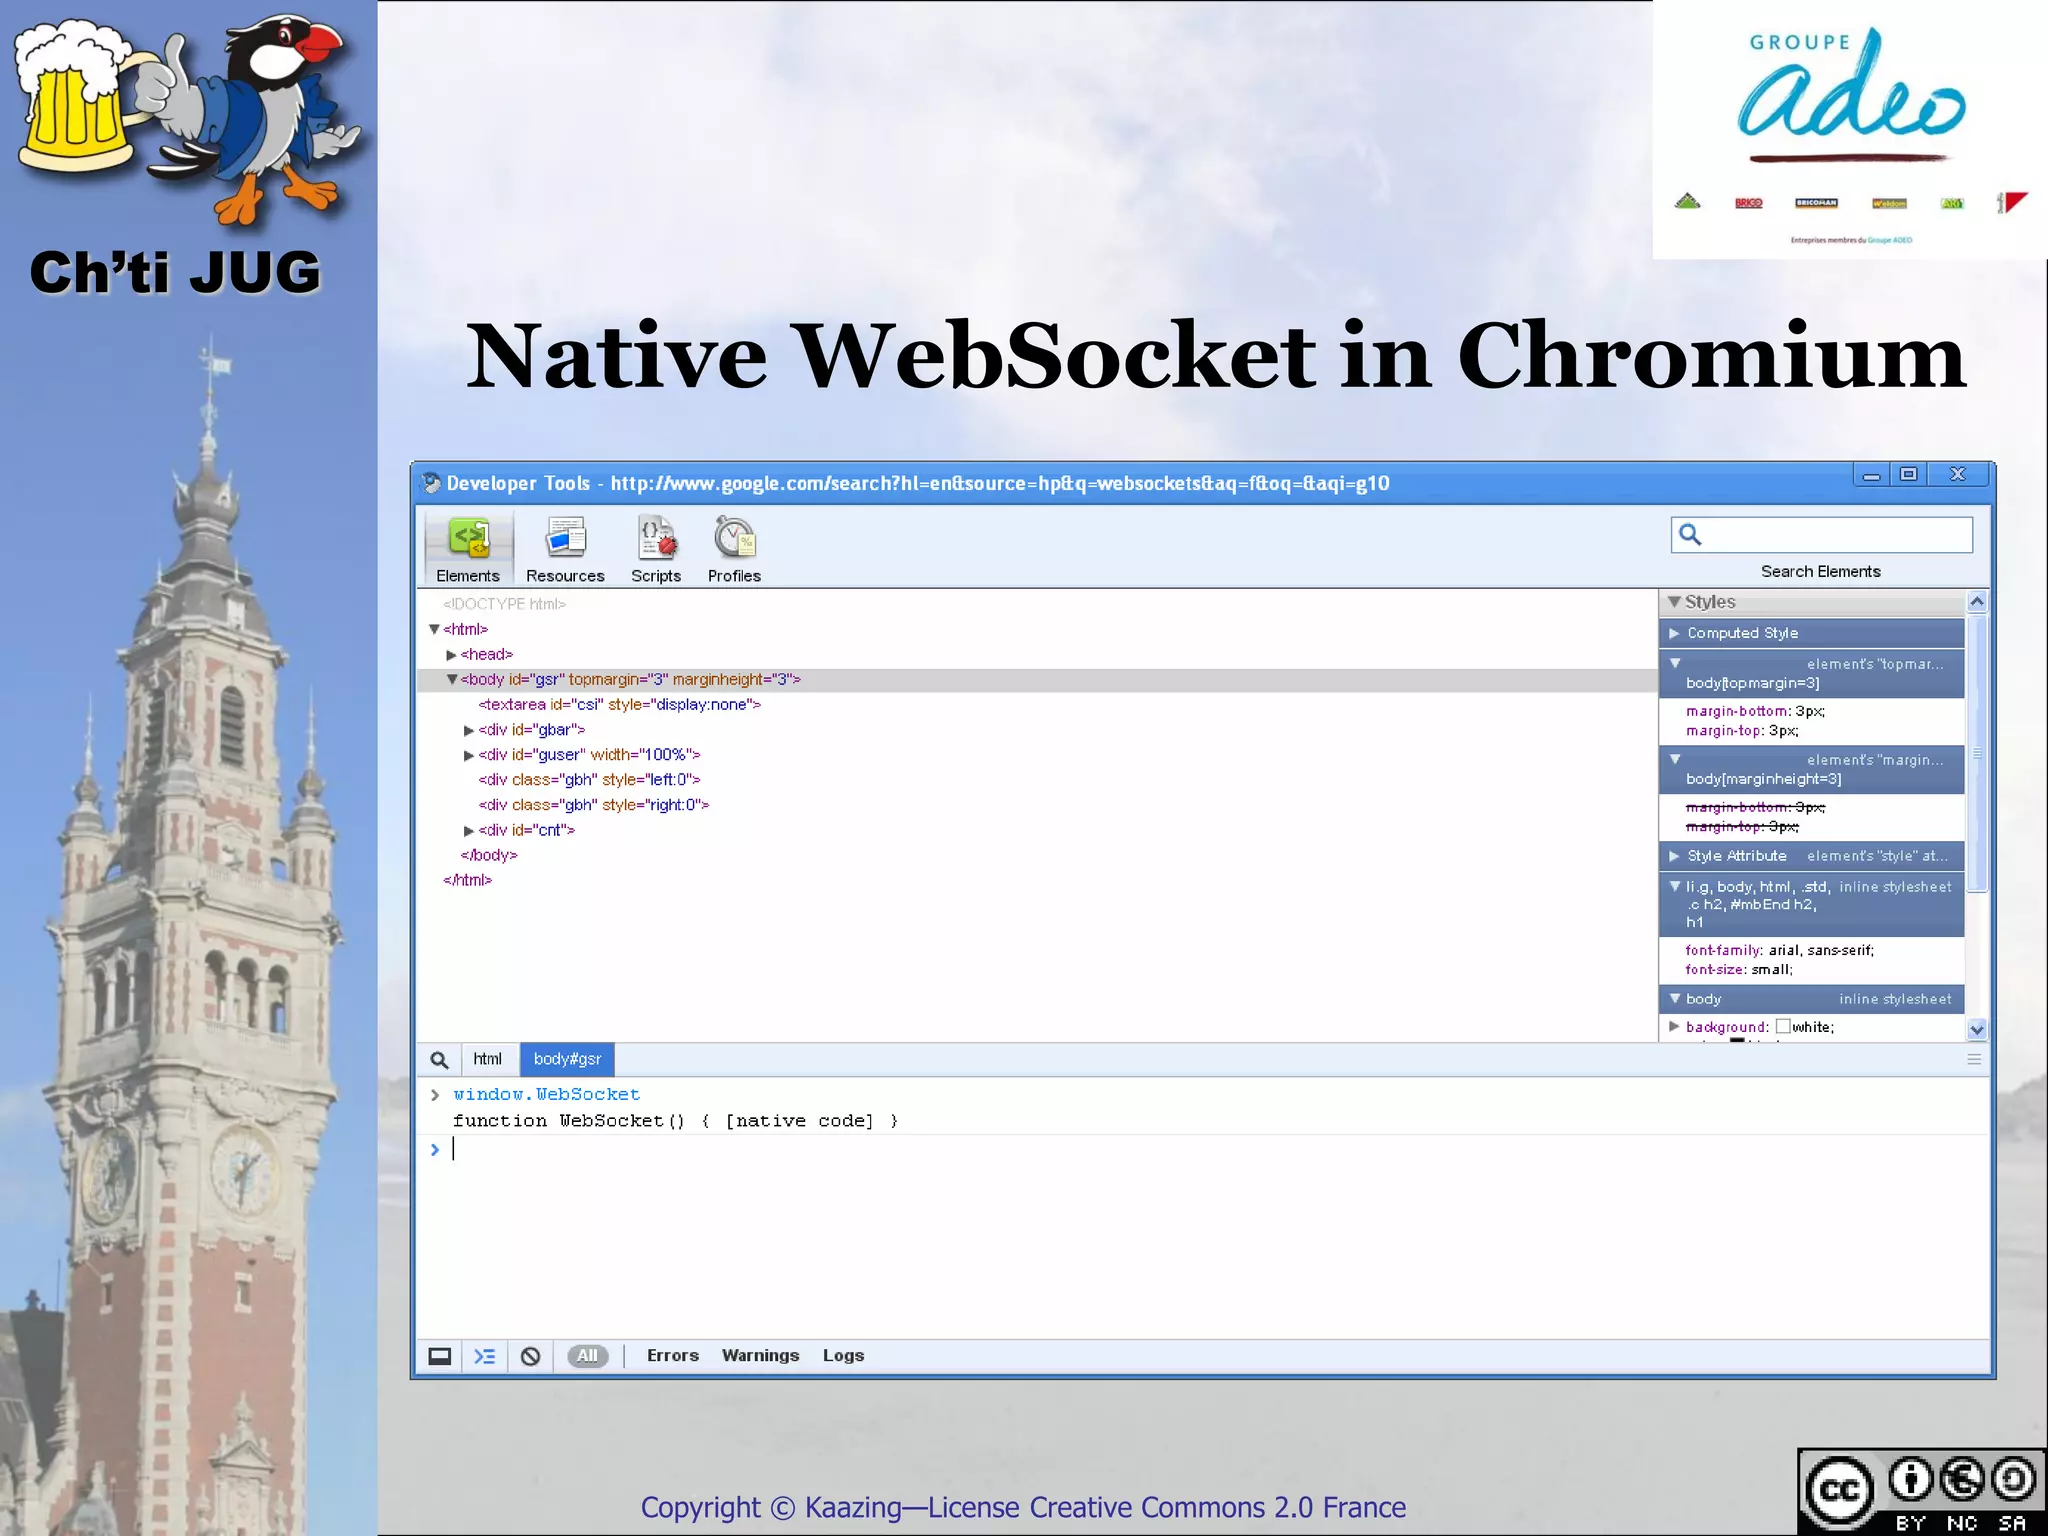Click the font-family: arial property
The width and height of the screenshot is (2048, 1536).
pyautogui.click(x=1779, y=950)
